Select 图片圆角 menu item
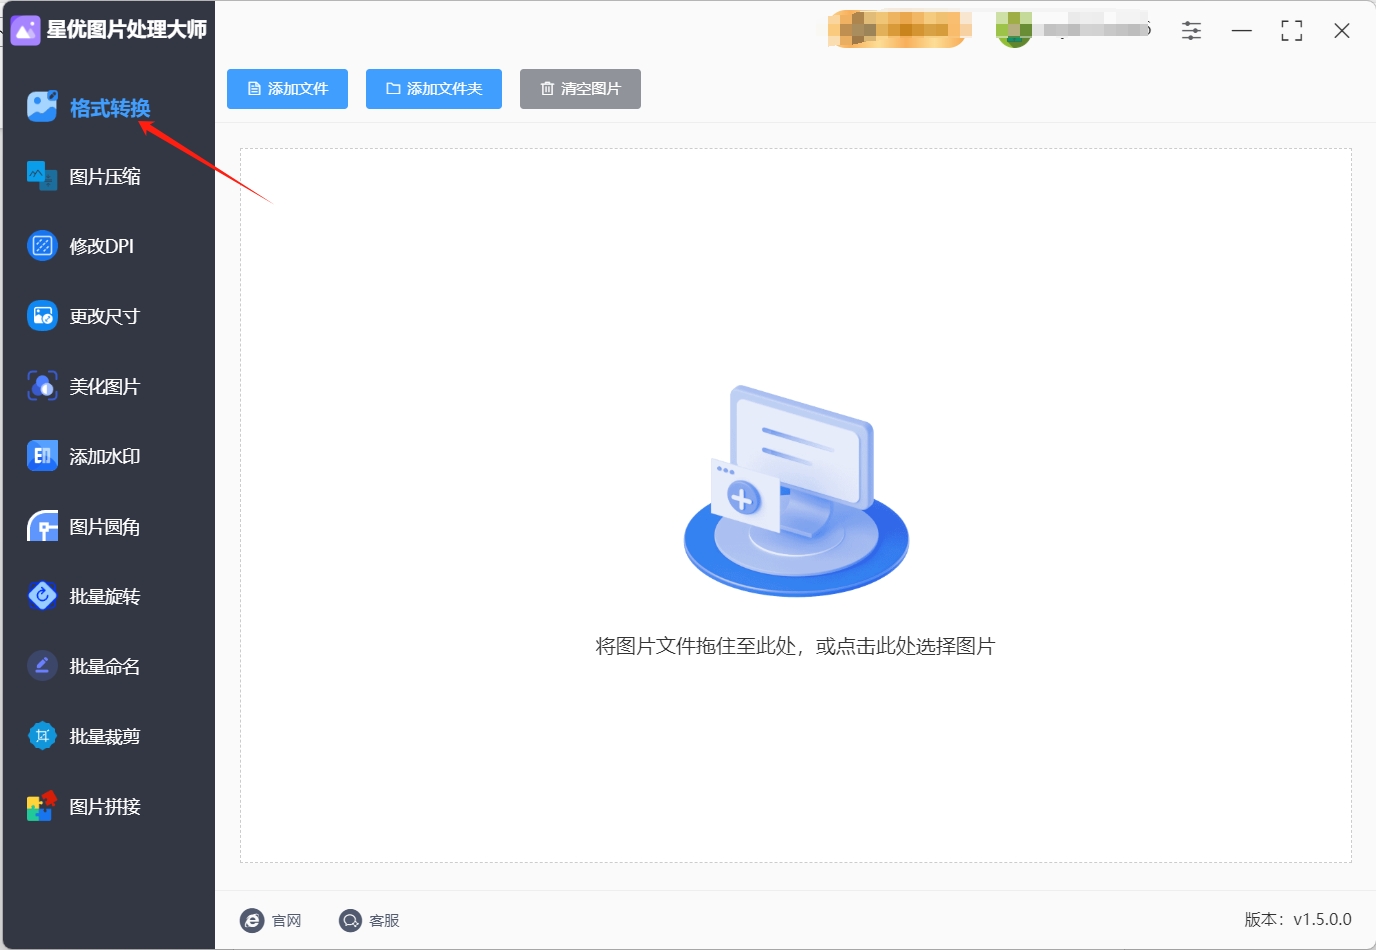This screenshot has width=1376, height=950. (105, 527)
